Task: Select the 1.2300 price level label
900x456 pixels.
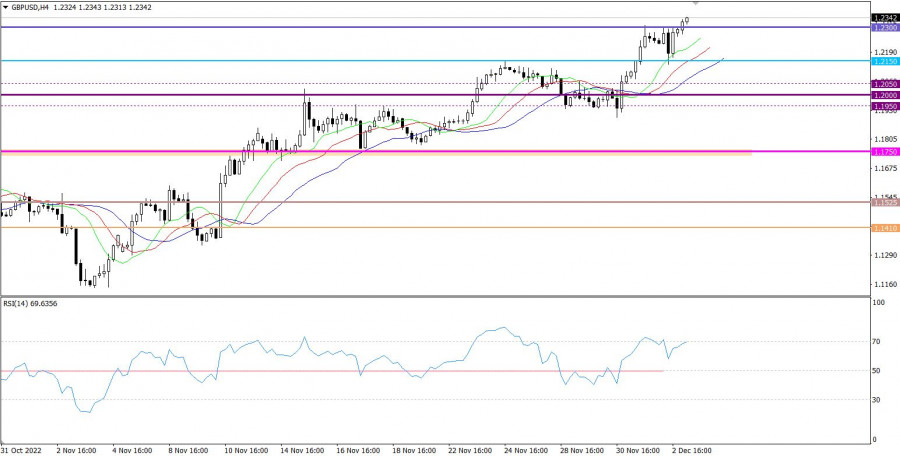Action: pos(884,28)
